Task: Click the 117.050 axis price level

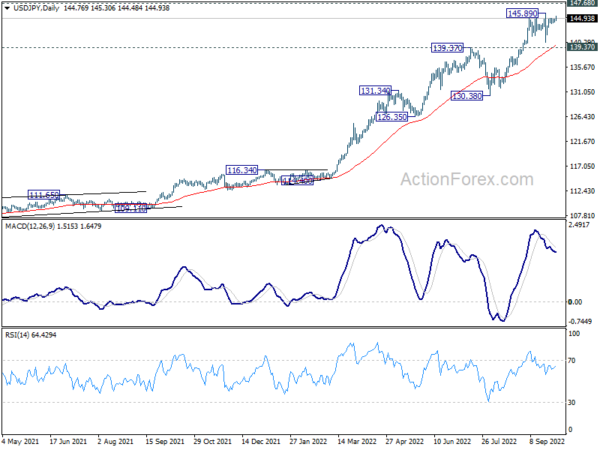Action: click(x=582, y=166)
